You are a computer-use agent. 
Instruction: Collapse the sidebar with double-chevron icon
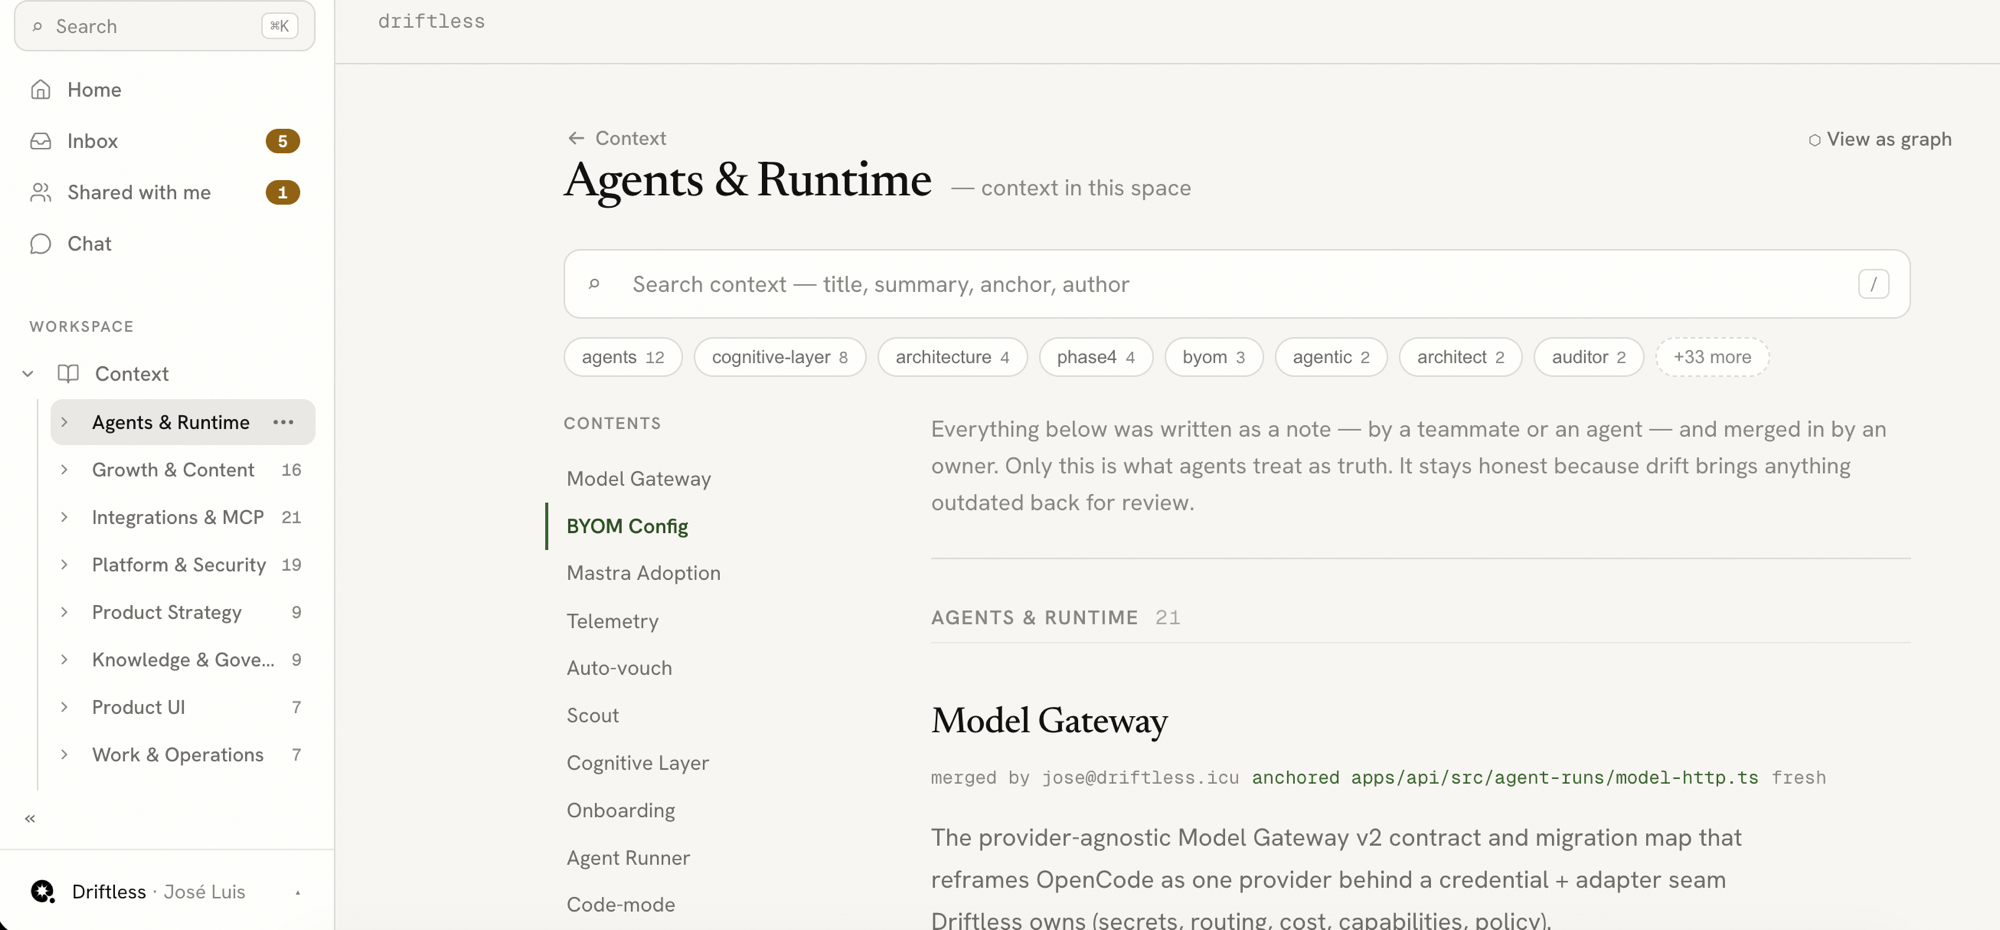30,818
